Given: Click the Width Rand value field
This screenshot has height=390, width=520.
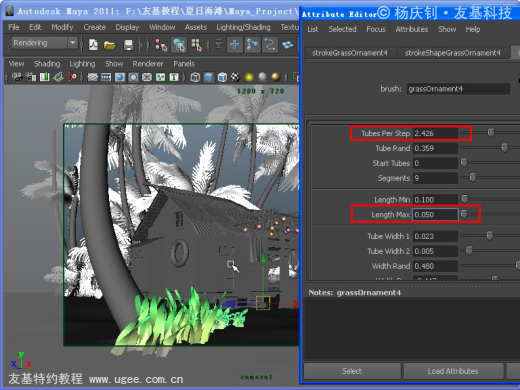Looking at the screenshot, I should coord(435,266).
